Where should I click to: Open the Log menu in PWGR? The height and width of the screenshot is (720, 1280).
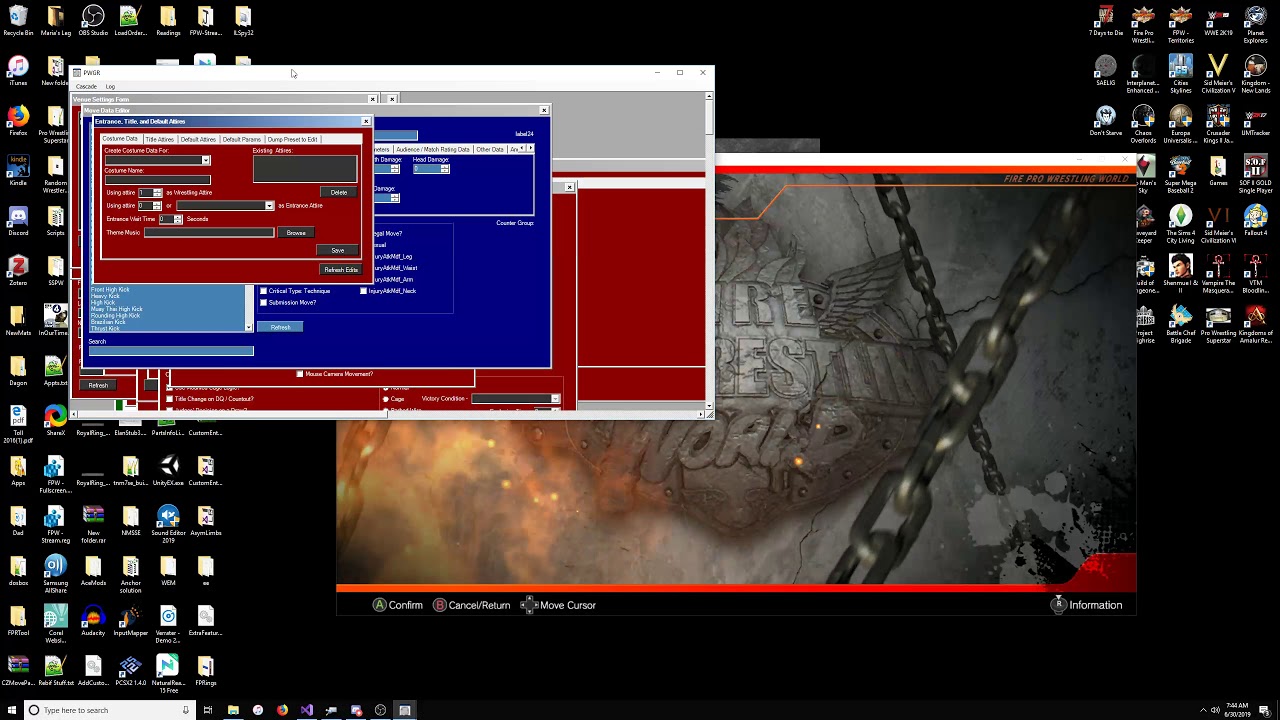(x=110, y=86)
